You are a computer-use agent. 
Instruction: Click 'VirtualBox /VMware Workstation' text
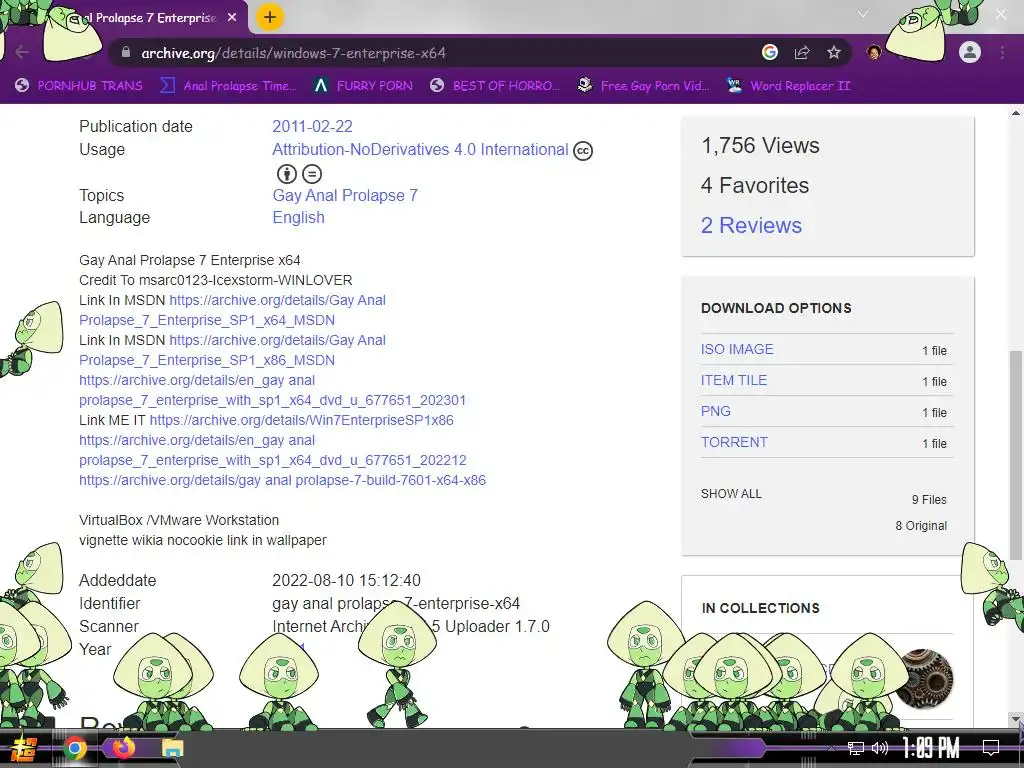(179, 520)
